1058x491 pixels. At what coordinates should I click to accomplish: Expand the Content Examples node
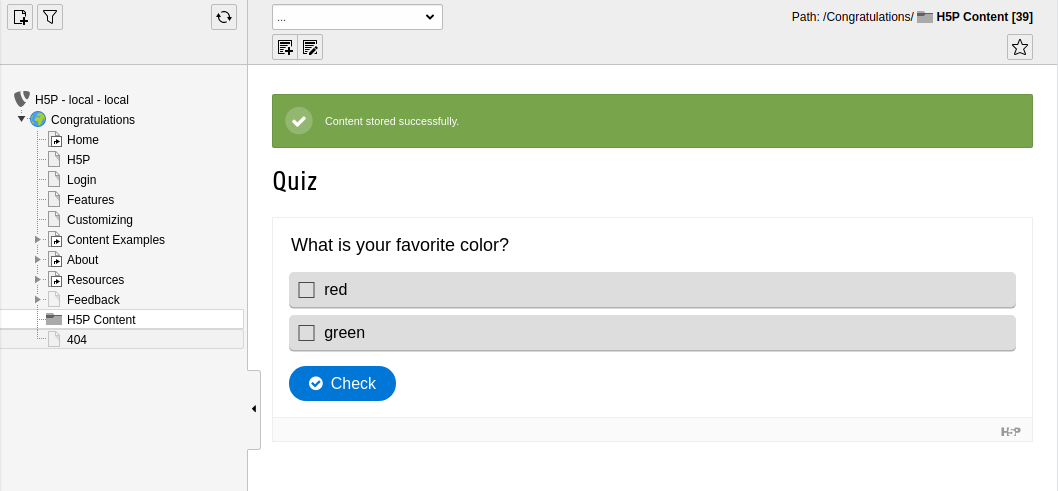[38, 239]
